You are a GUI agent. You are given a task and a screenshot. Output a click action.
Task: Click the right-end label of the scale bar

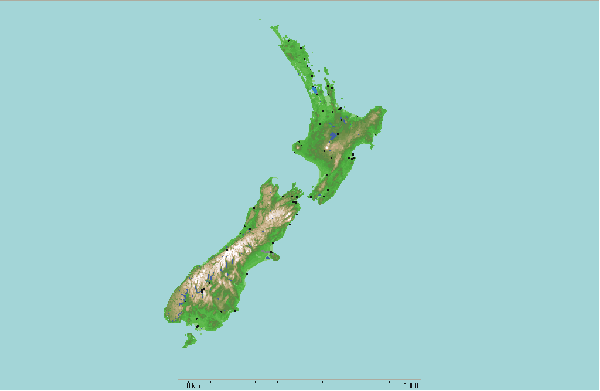tap(412, 385)
